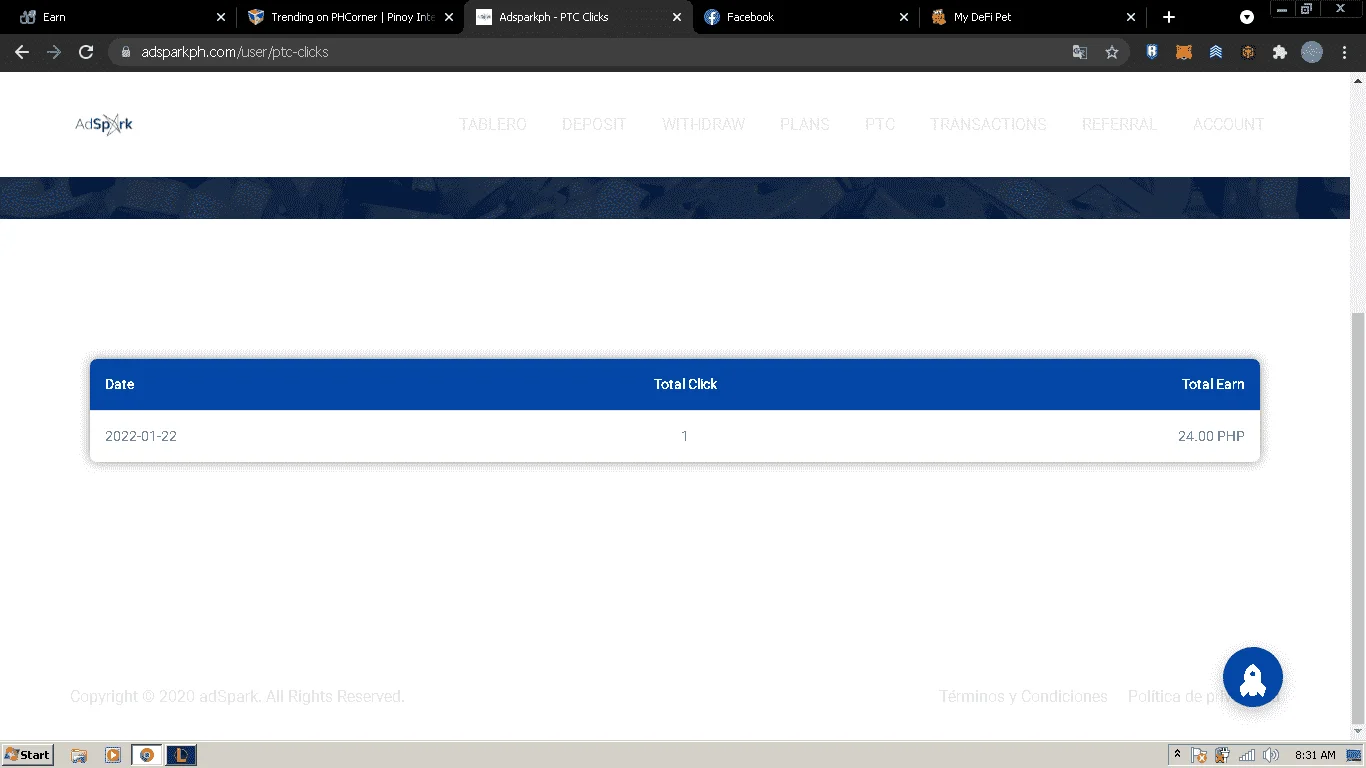Click the 24.00 PHP earnings cell
The height and width of the screenshot is (768, 1366).
pyautogui.click(x=1211, y=436)
